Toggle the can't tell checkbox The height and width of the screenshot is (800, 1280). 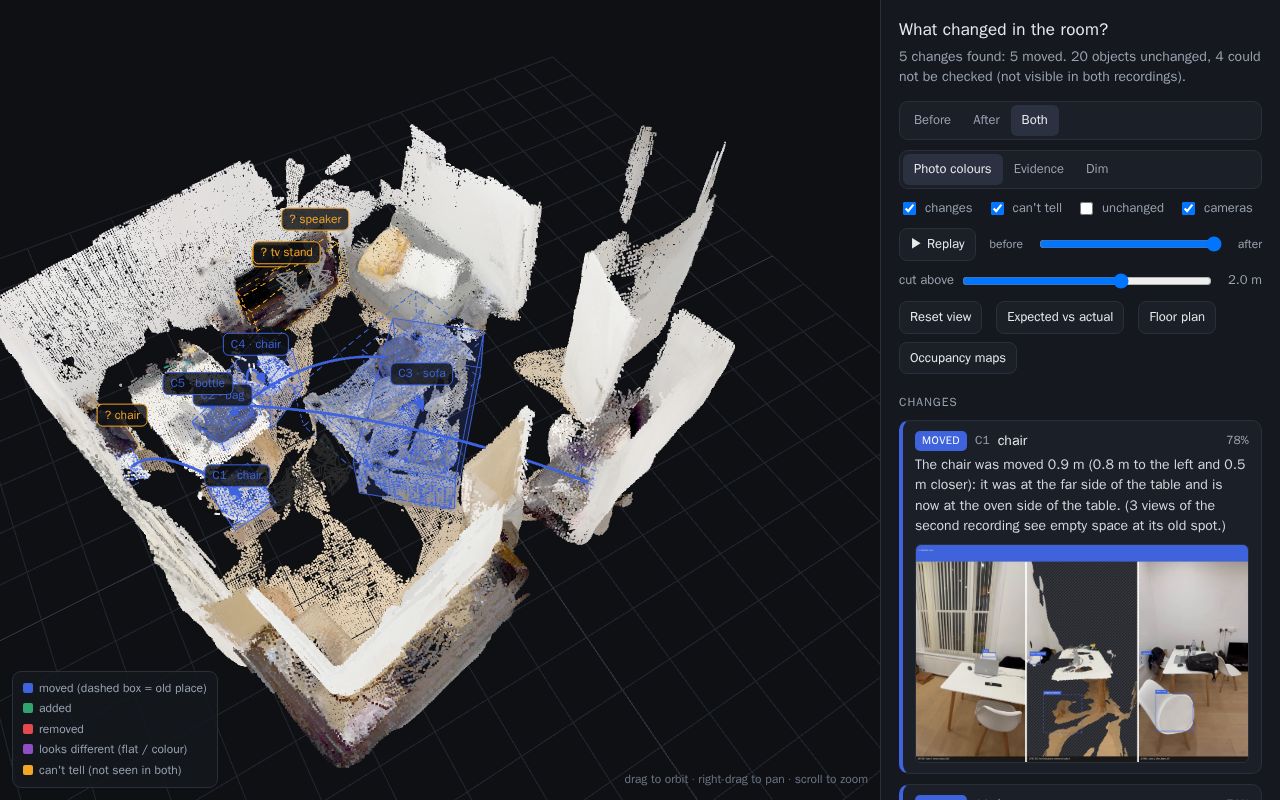click(997, 208)
